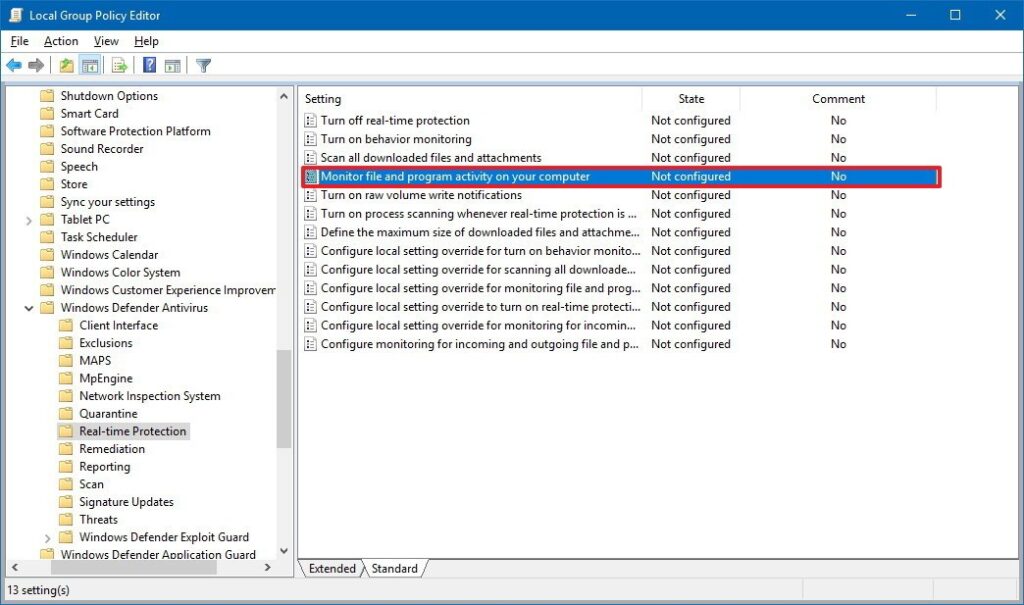Click the tree pane scroll up arrow
The width and height of the screenshot is (1024, 605).
(x=284, y=96)
